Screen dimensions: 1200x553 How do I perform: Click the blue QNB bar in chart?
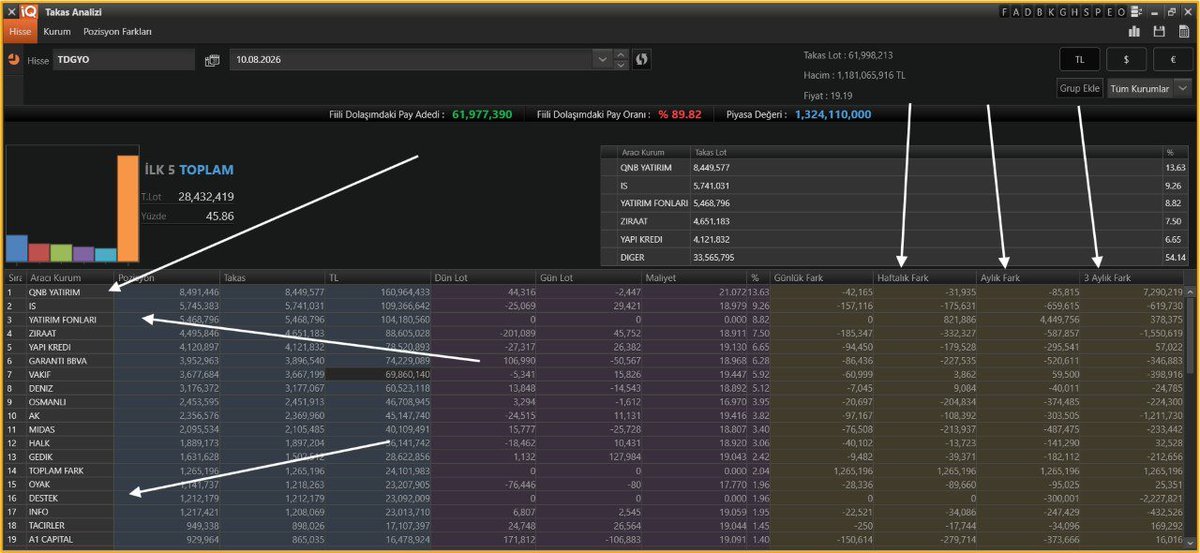[17, 248]
